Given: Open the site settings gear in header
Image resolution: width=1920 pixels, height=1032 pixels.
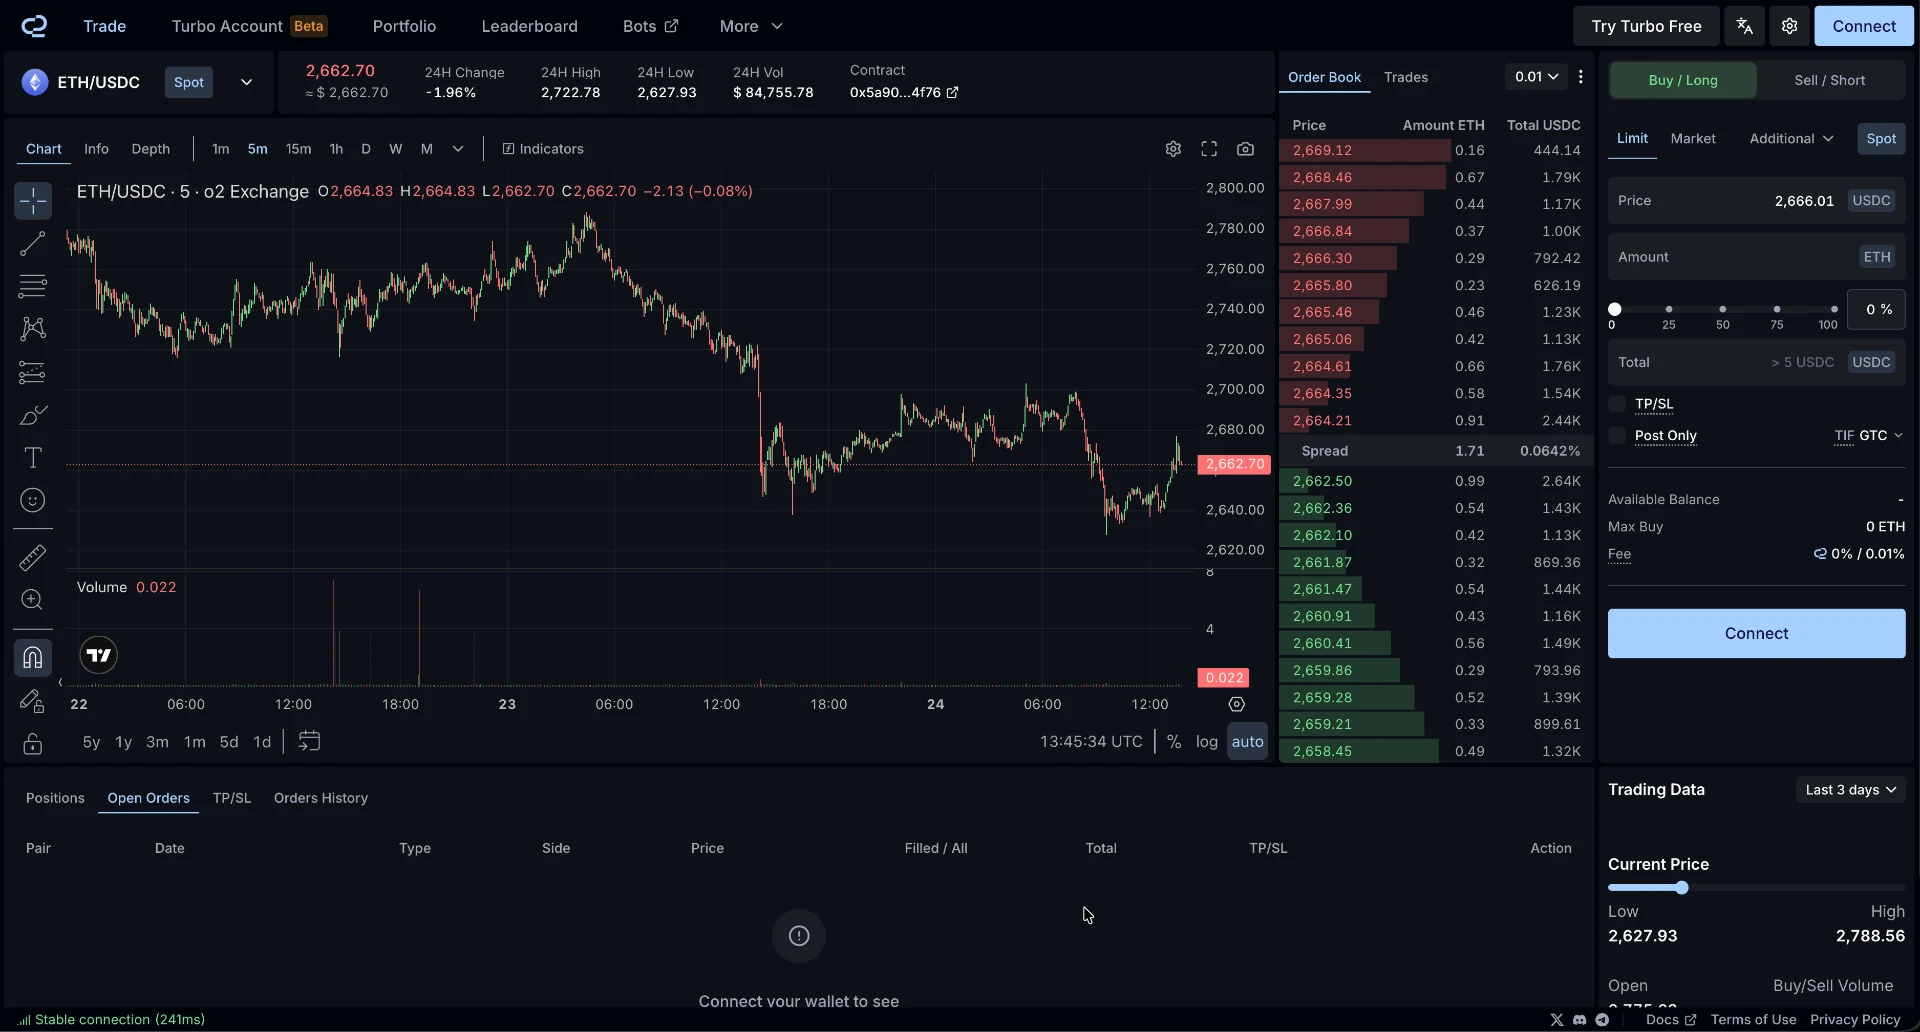Looking at the screenshot, I should 1790,26.
